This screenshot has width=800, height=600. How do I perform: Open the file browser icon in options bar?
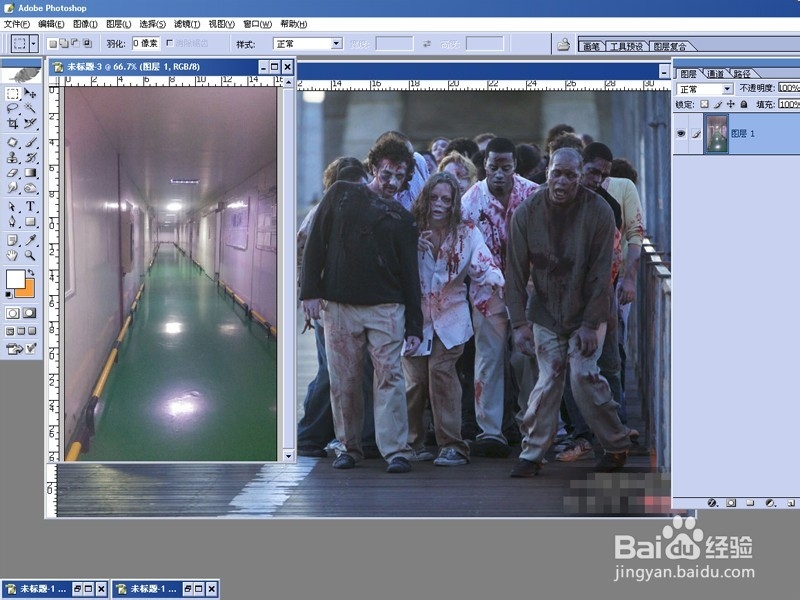(563, 44)
